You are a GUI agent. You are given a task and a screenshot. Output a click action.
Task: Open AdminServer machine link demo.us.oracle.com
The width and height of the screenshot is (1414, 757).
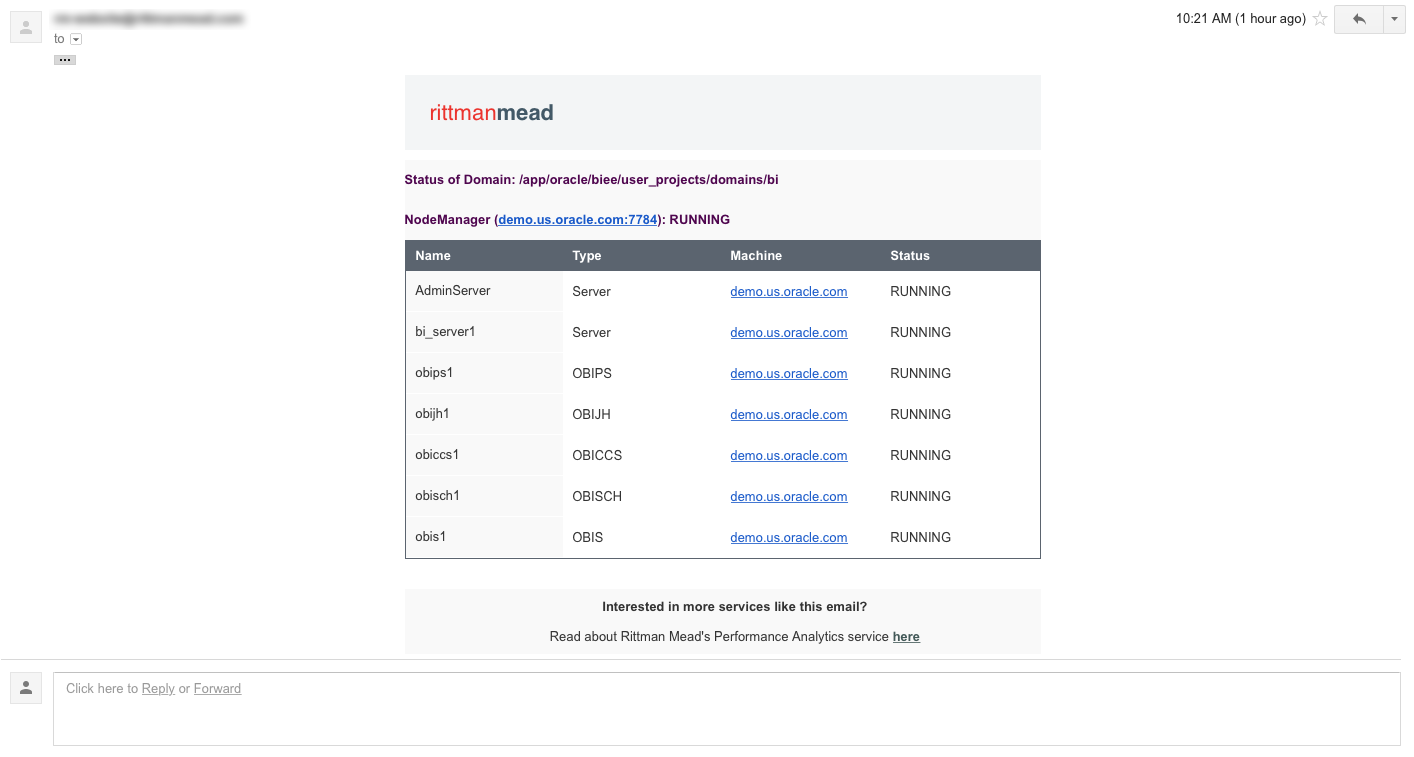coord(789,292)
